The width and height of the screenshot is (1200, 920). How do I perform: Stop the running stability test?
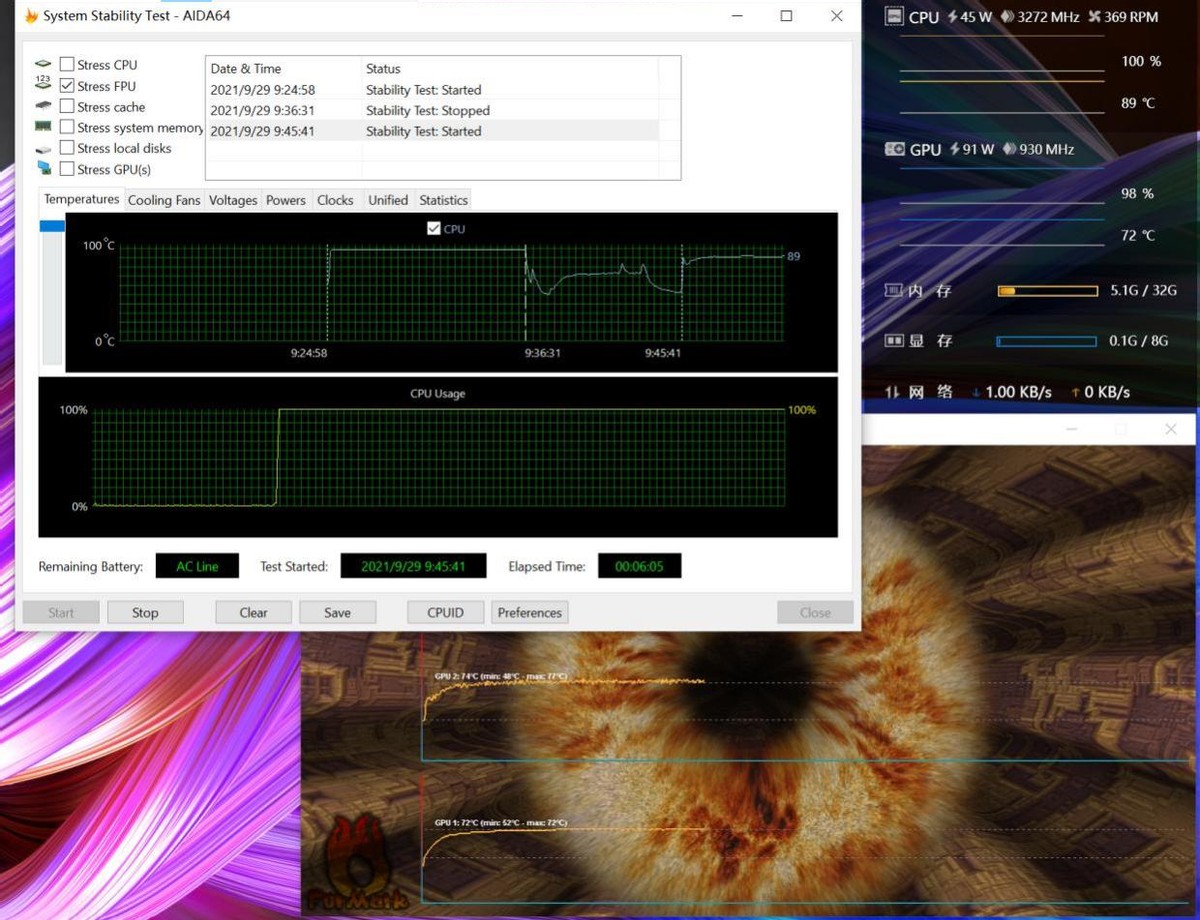[x=145, y=613]
